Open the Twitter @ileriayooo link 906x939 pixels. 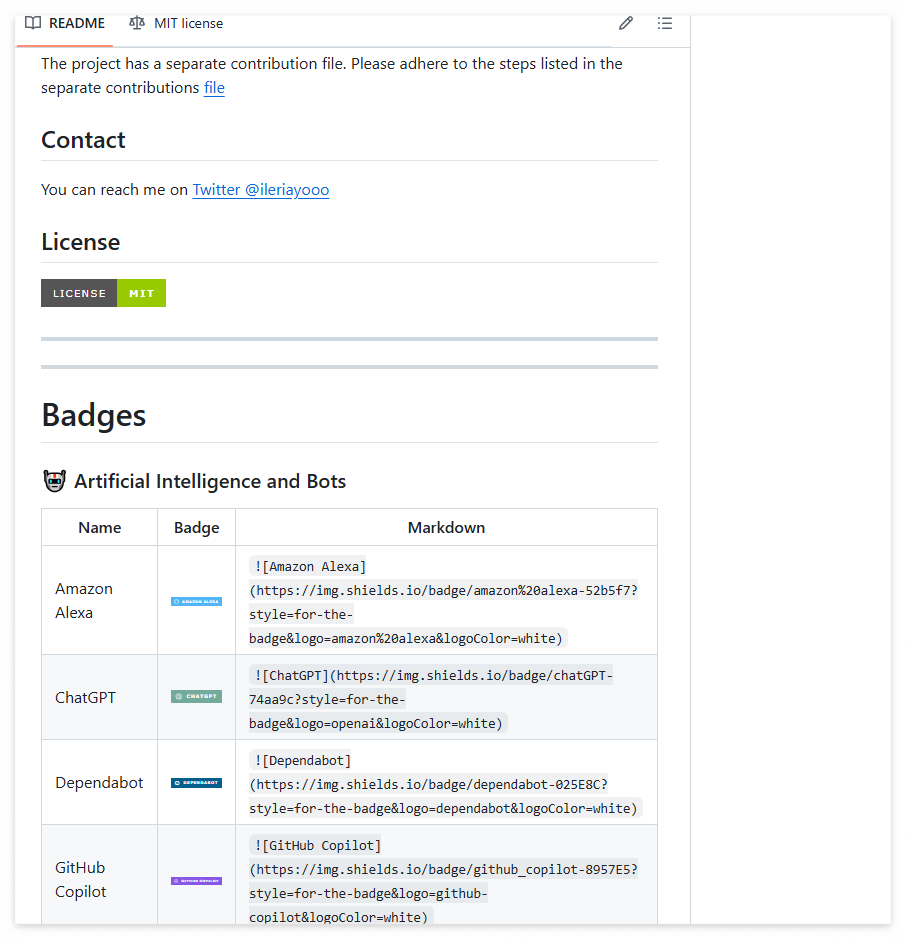(x=260, y=190)
